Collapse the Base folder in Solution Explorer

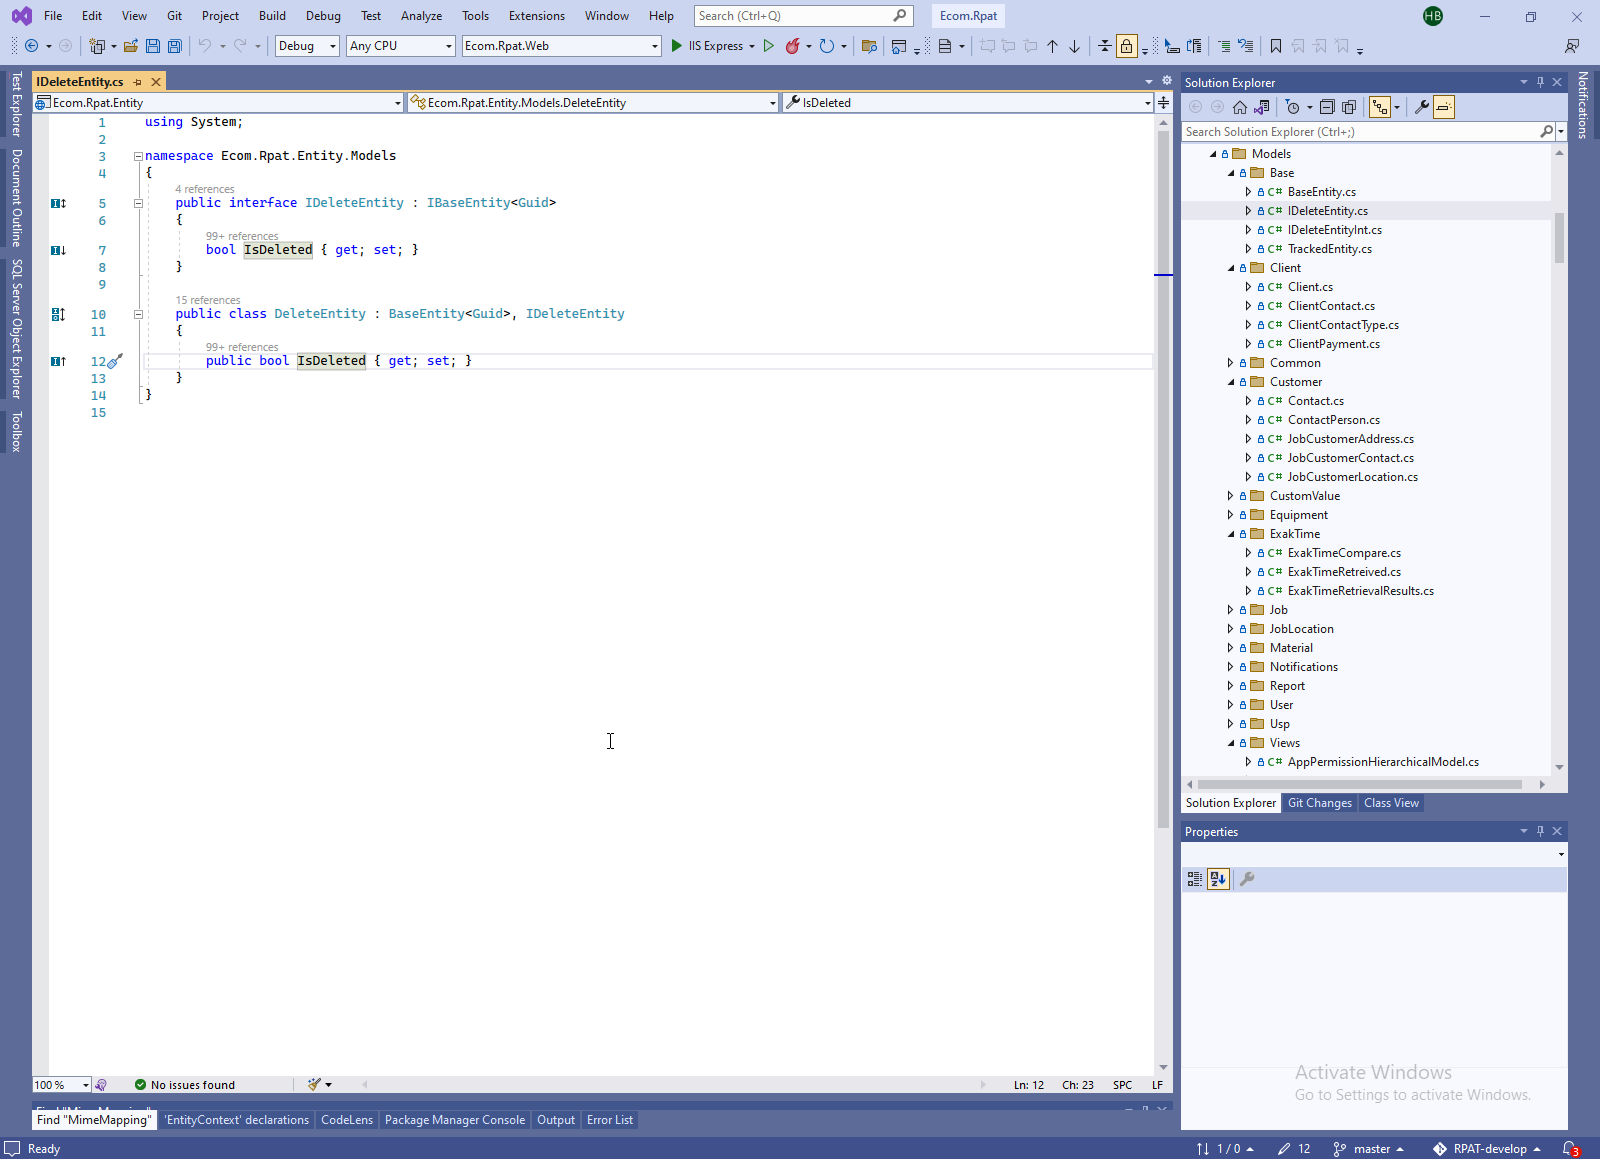click(x=1231, y=173)
